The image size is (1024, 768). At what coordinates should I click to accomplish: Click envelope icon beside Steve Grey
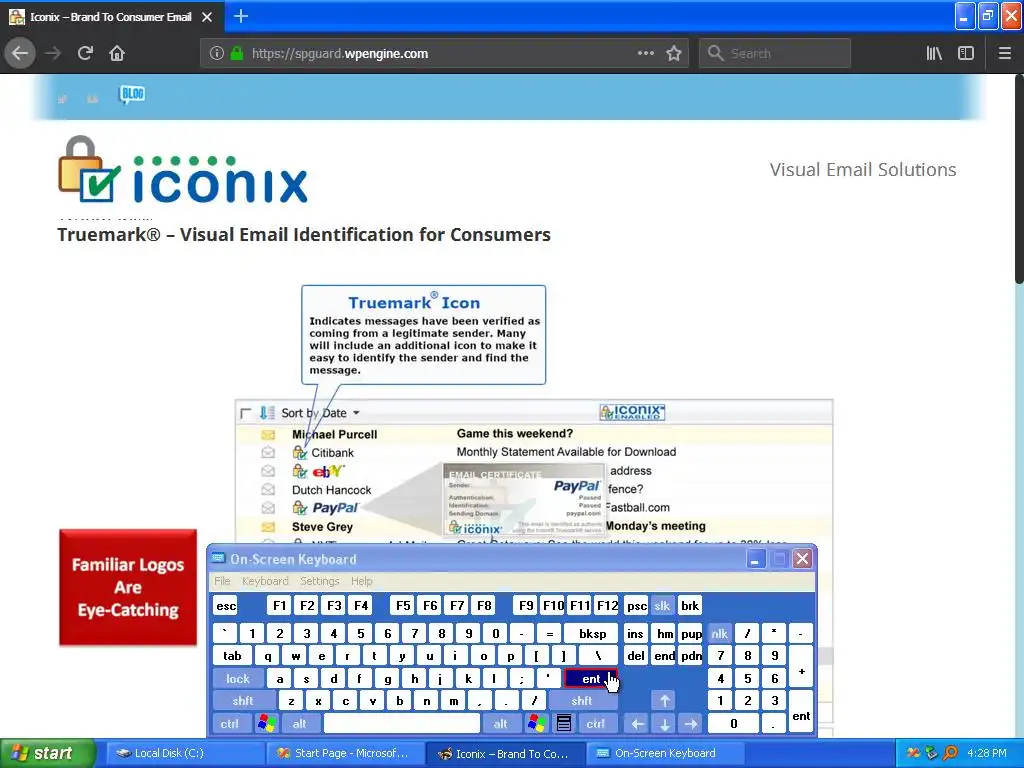click(268, 526)
